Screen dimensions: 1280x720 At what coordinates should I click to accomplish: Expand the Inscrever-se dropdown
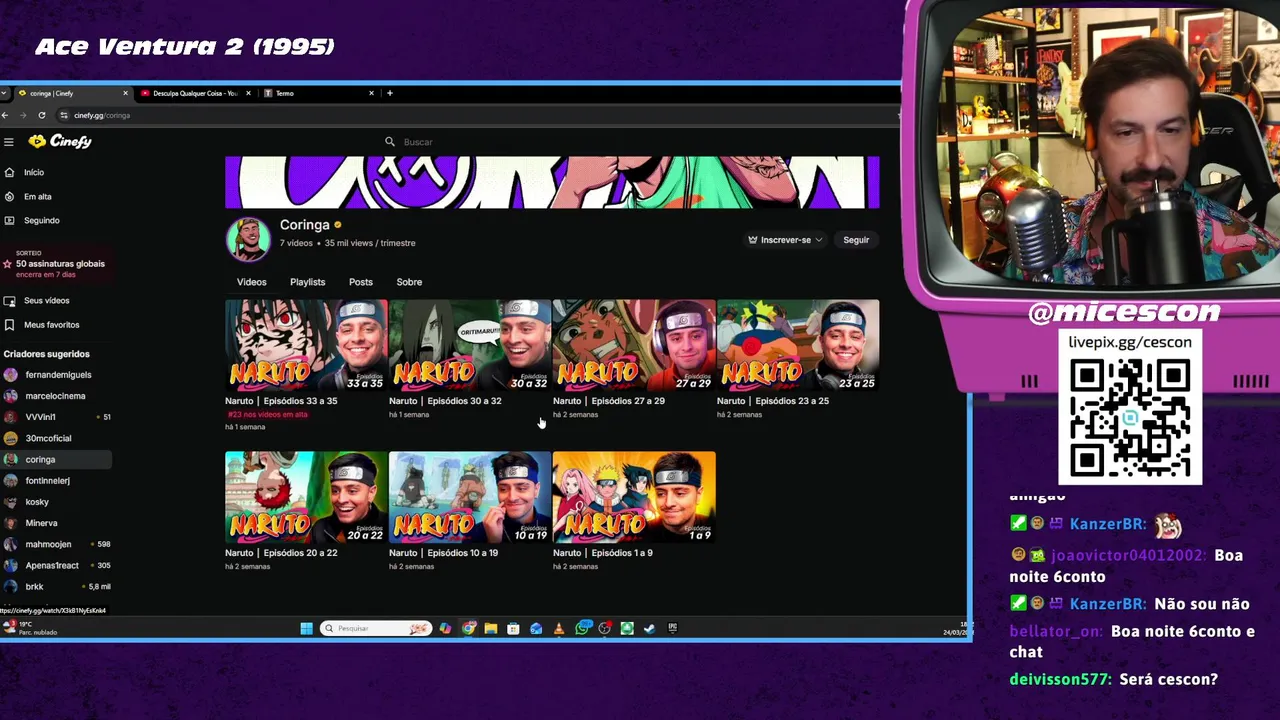pyautogui.click(x=785, y=240)
